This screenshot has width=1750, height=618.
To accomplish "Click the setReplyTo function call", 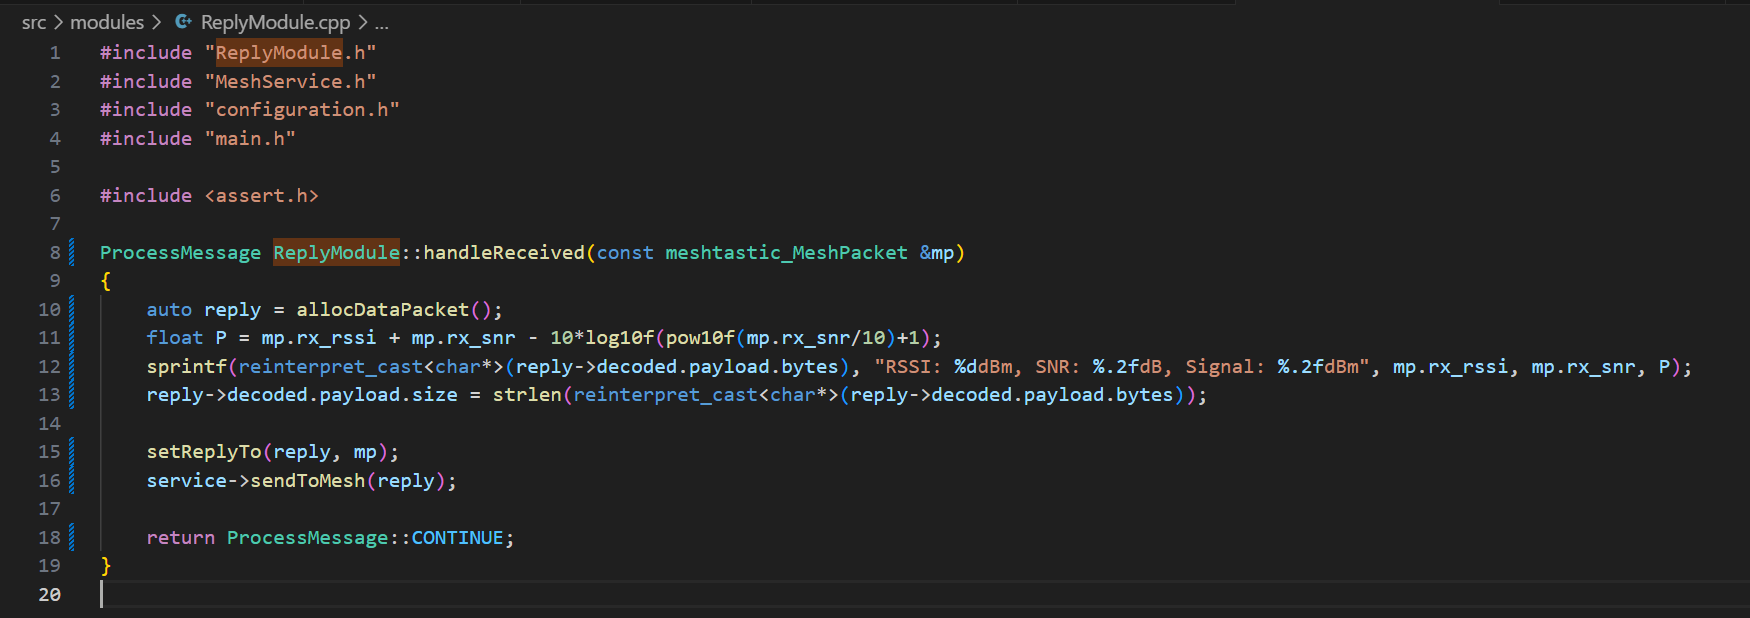I will (x=203, y=452).
